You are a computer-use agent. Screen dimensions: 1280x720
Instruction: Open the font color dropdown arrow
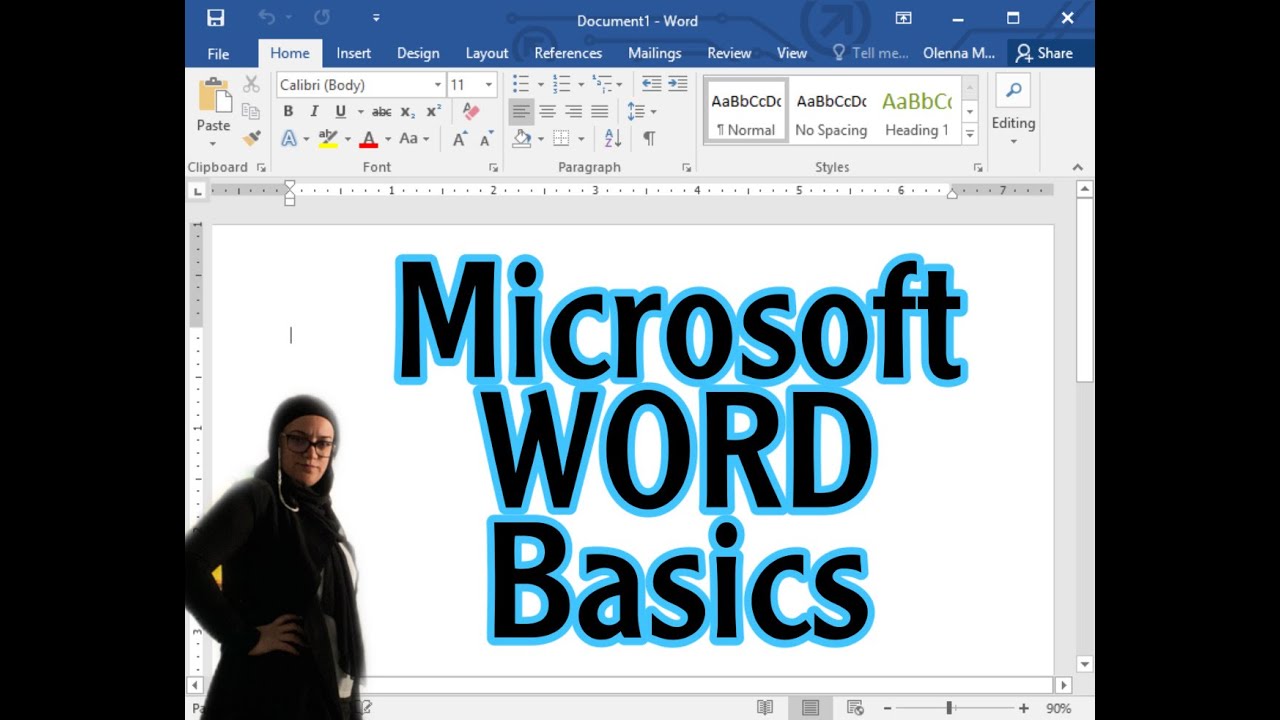(387, 139)
